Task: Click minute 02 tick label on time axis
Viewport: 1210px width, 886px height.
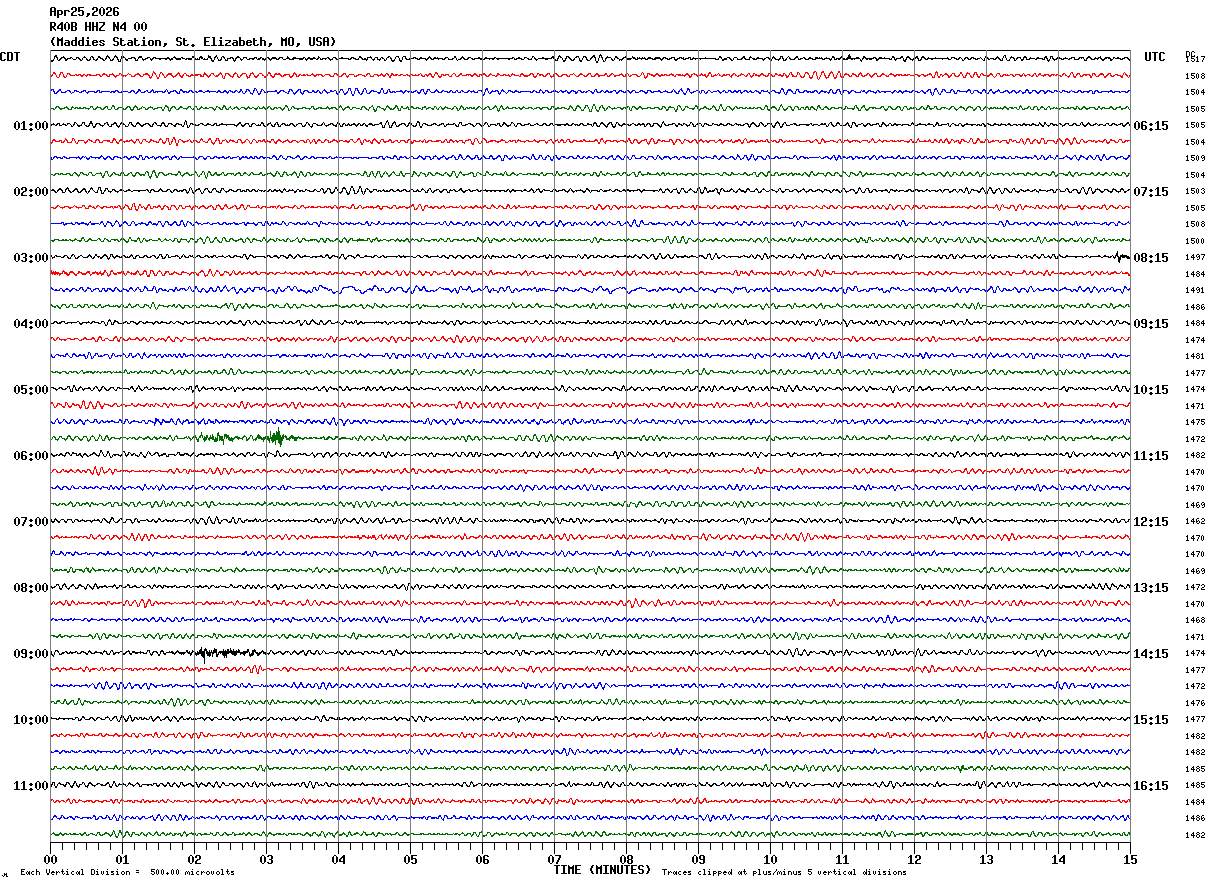Action: [x=194, y=859]
